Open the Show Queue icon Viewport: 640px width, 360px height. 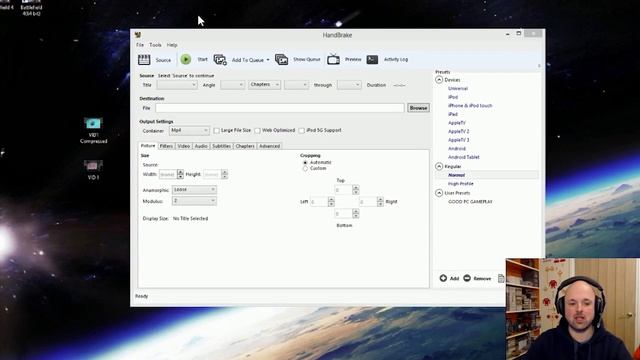point(281,60)
